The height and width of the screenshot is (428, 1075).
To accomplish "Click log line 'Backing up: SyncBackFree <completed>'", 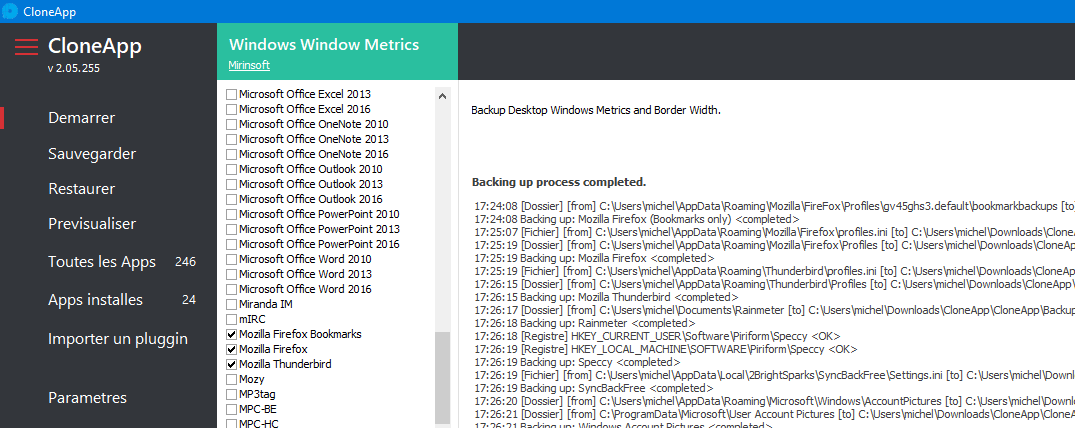I will click(x=593, y=388).
